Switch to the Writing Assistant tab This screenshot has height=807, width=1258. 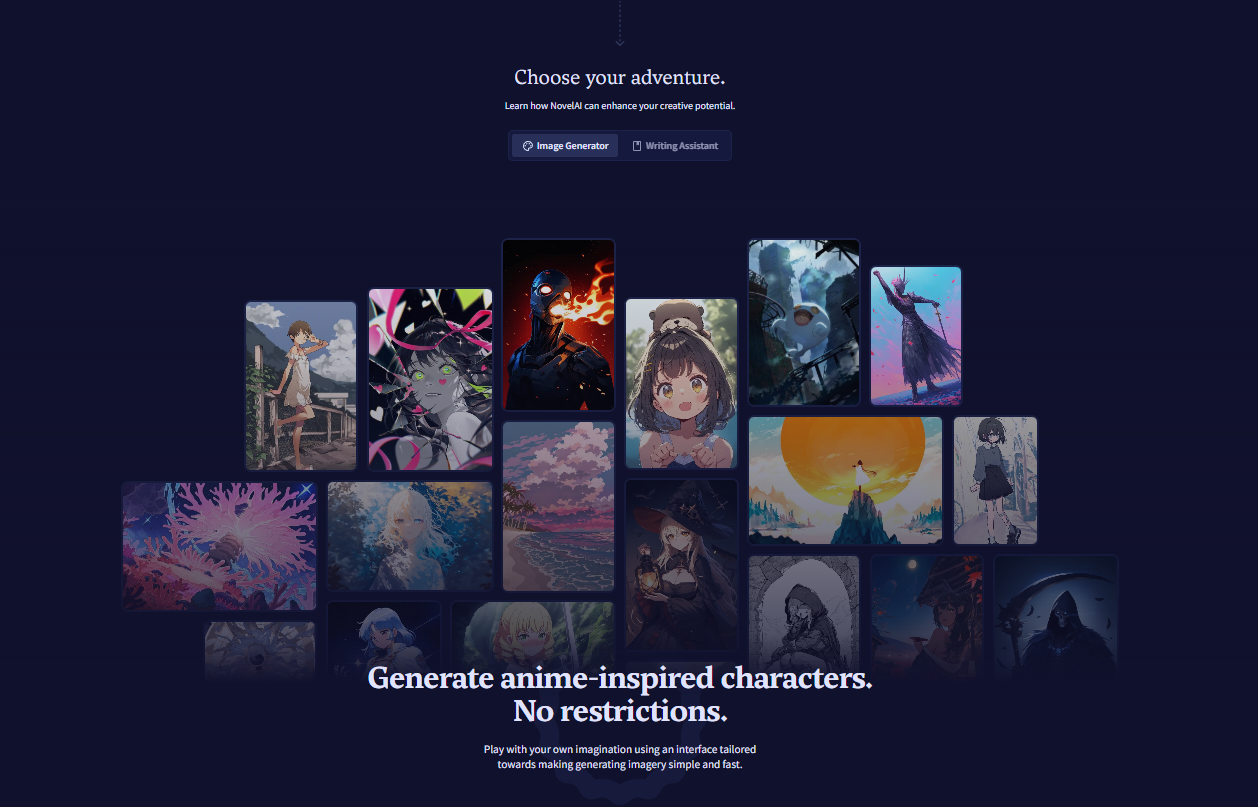tap(675, 146)
